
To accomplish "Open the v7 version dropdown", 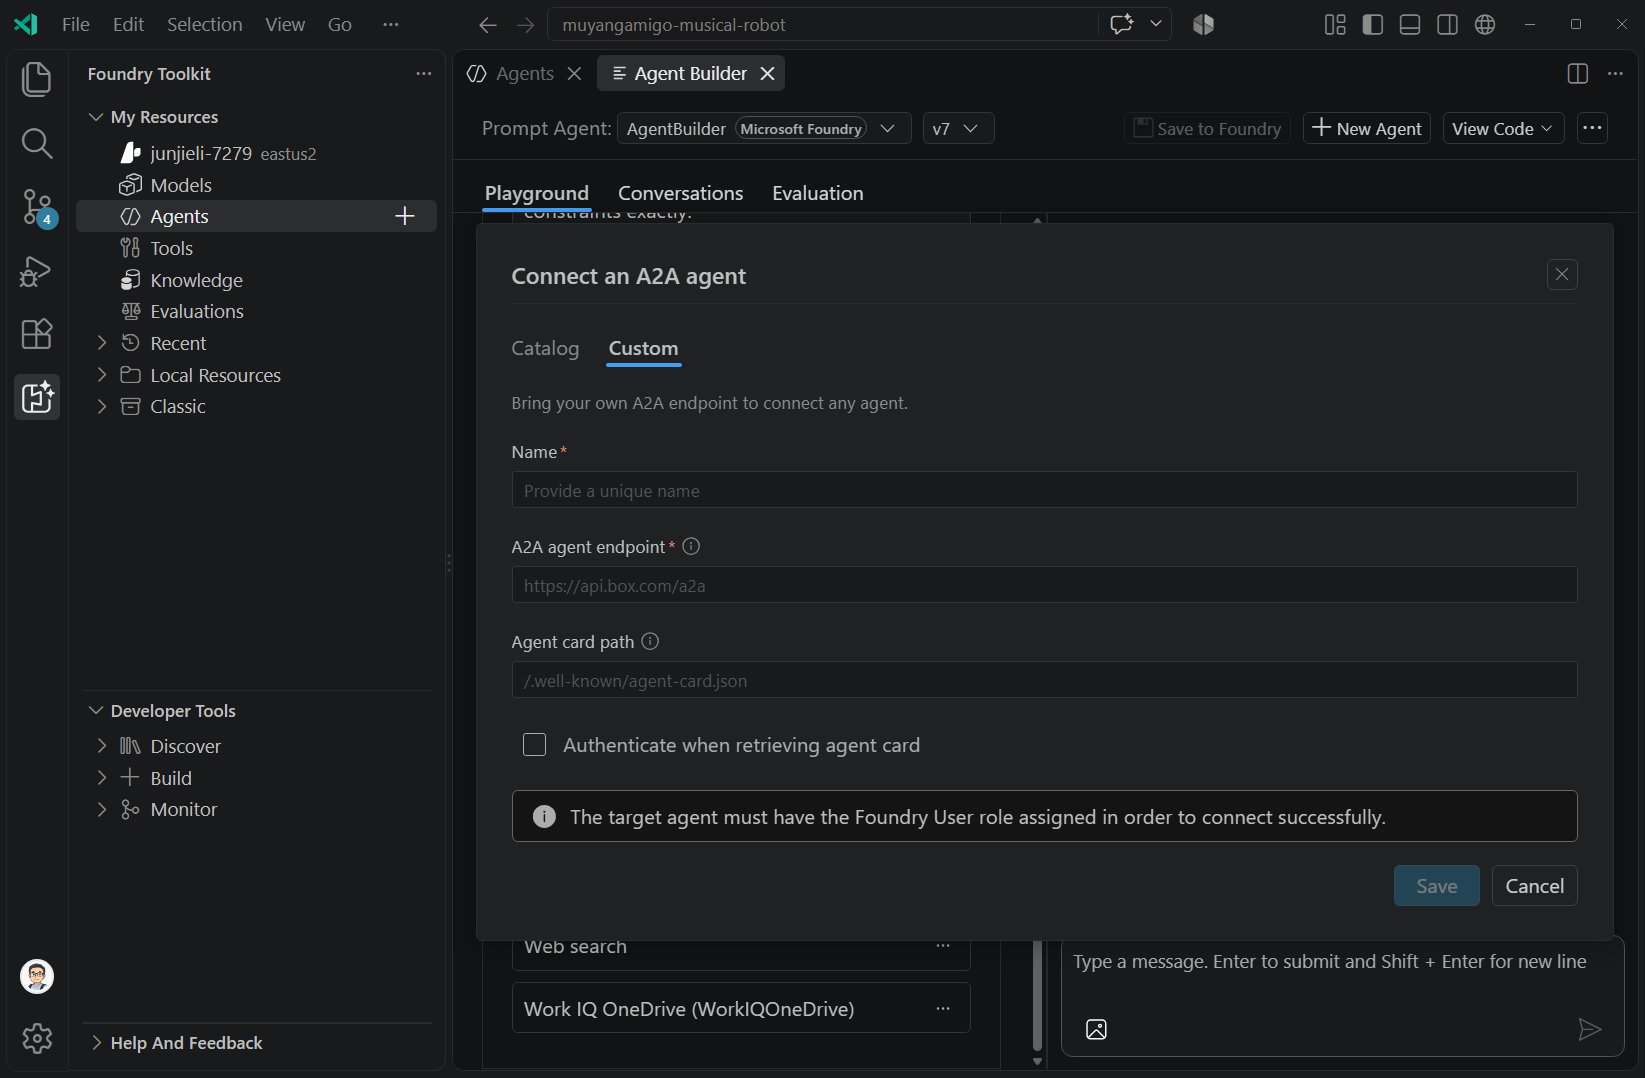I will [958, 128].
